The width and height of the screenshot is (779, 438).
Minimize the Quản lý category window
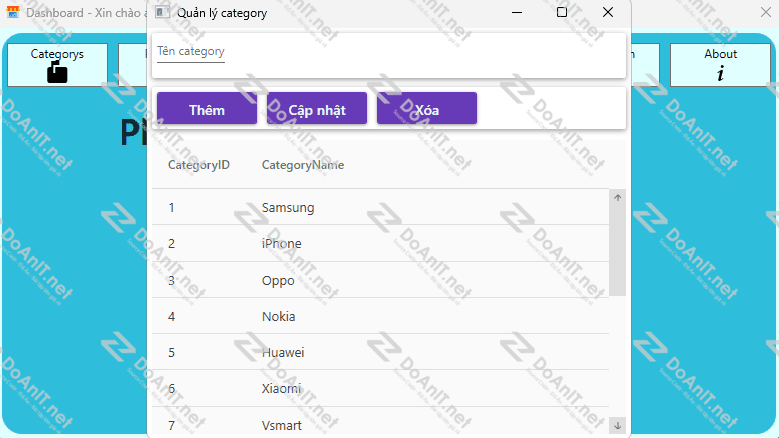[517, 12]
